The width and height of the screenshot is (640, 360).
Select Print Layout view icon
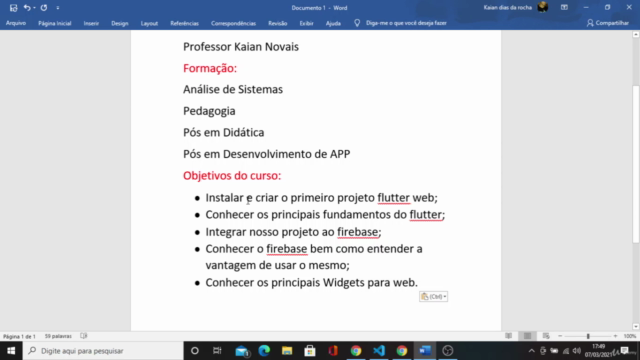tap(527, 336)
